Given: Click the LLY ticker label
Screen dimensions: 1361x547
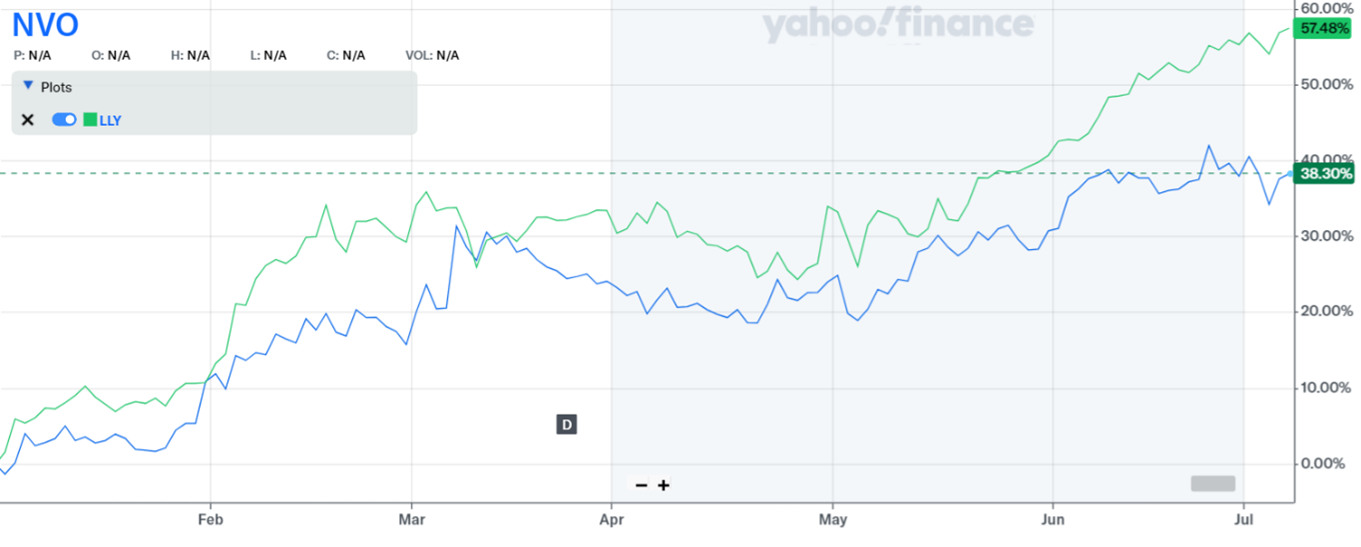Looking at the screenshot, I should coord(111,120).
